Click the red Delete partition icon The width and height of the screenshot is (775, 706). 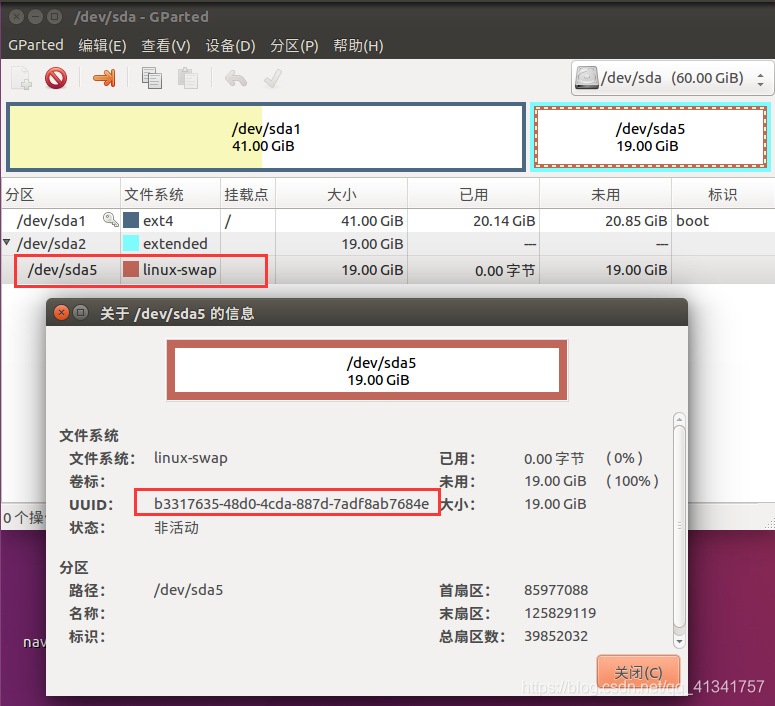tap(56, 78)
